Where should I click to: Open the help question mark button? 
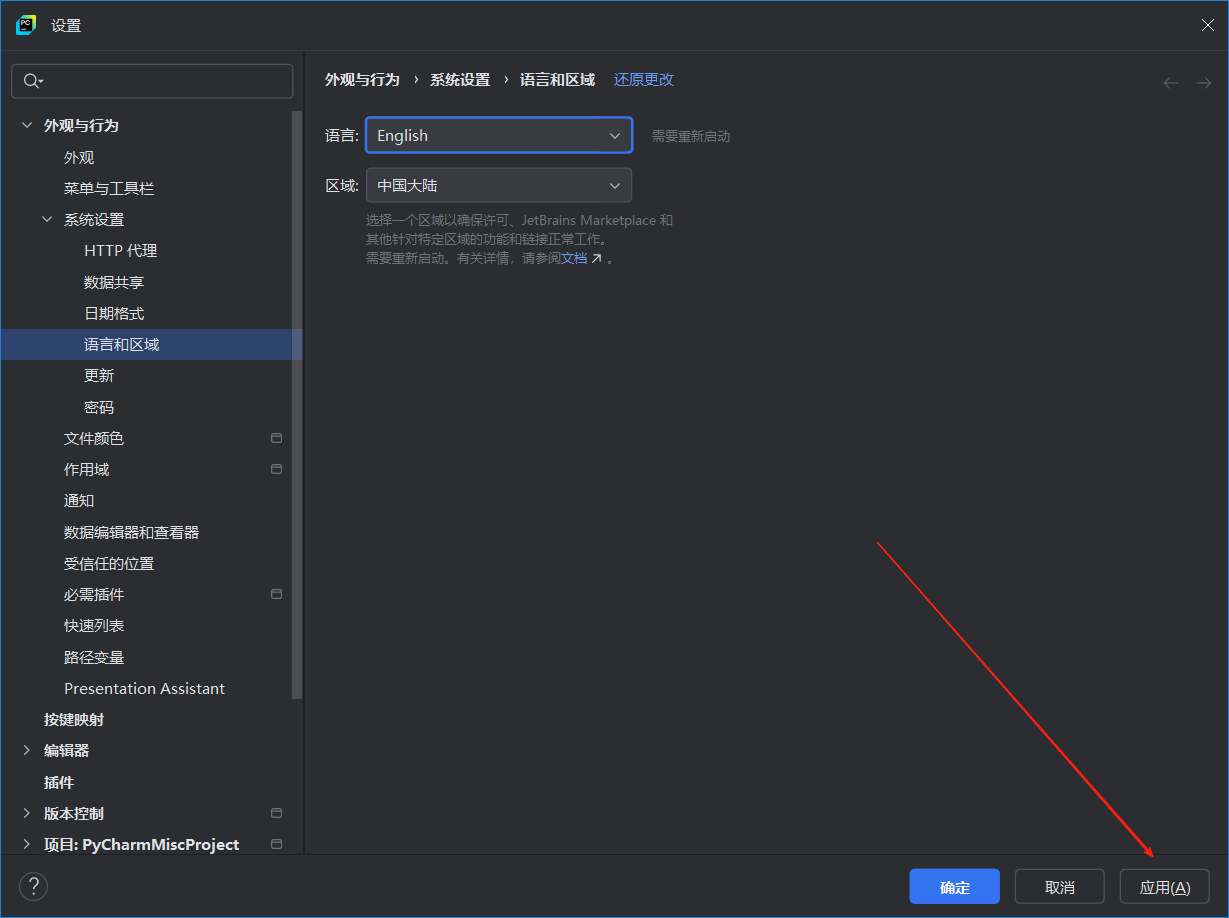[33, 886]
